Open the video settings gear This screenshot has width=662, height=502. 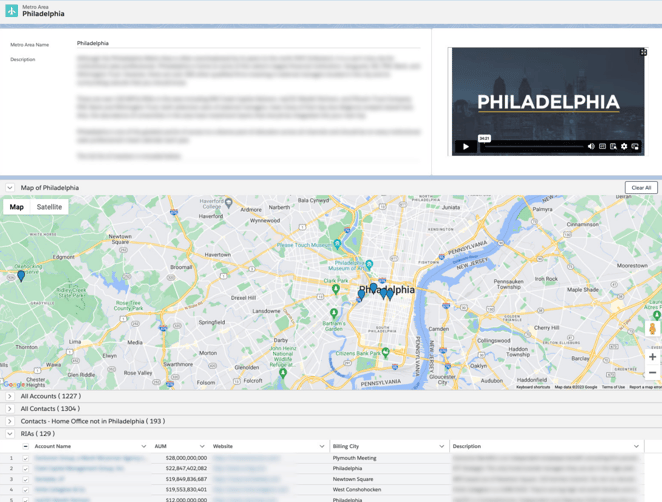(624, 146)
